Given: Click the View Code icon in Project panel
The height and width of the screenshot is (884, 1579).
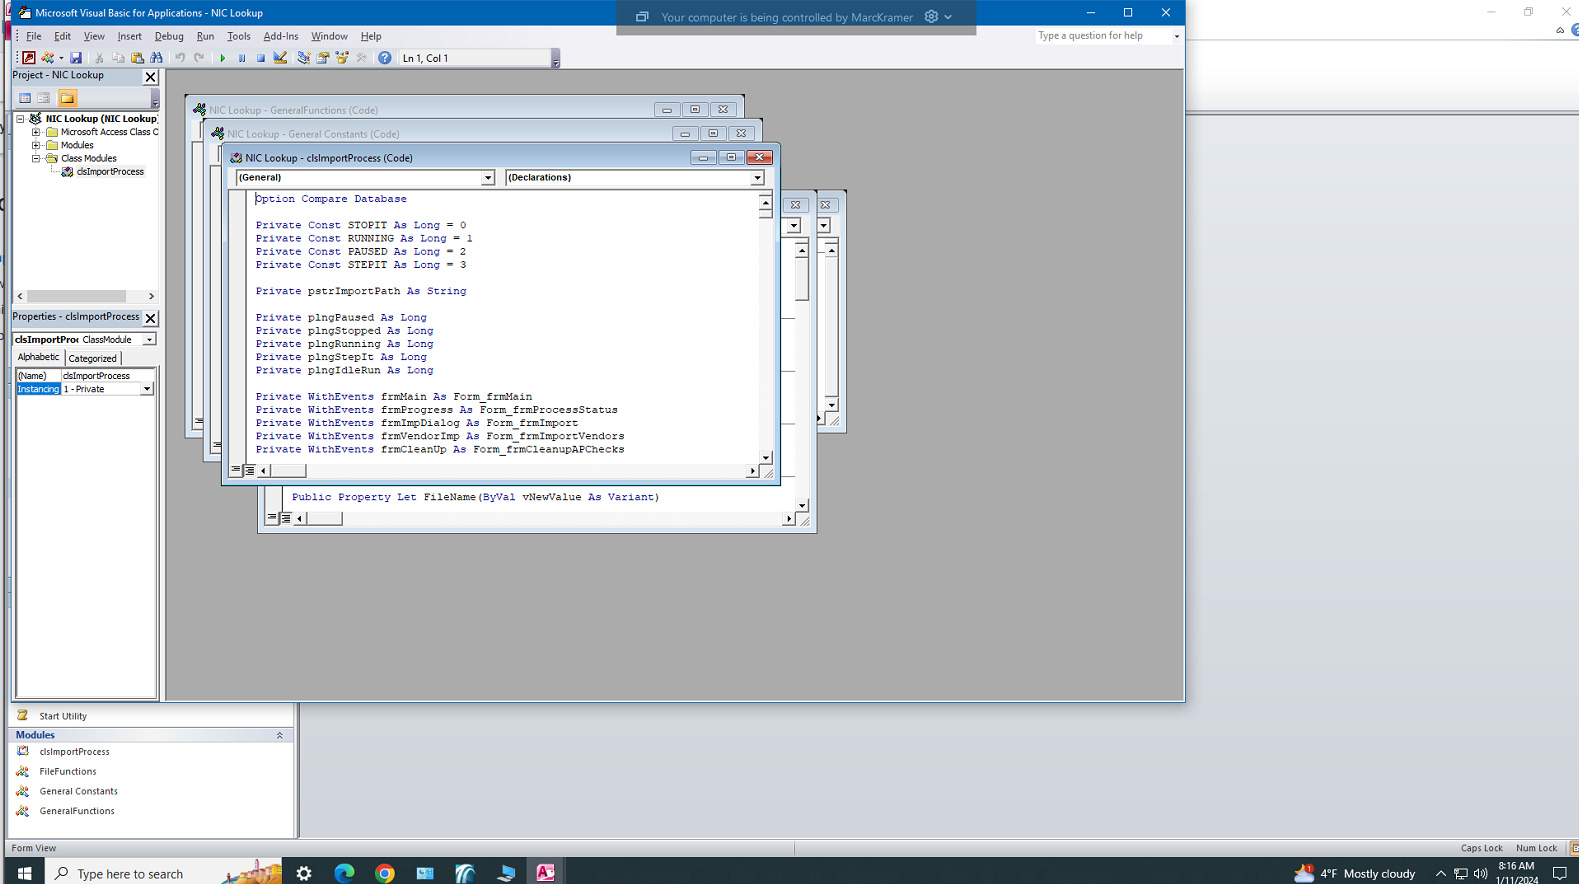Looking at the screenshot, I should click(25, 98).
